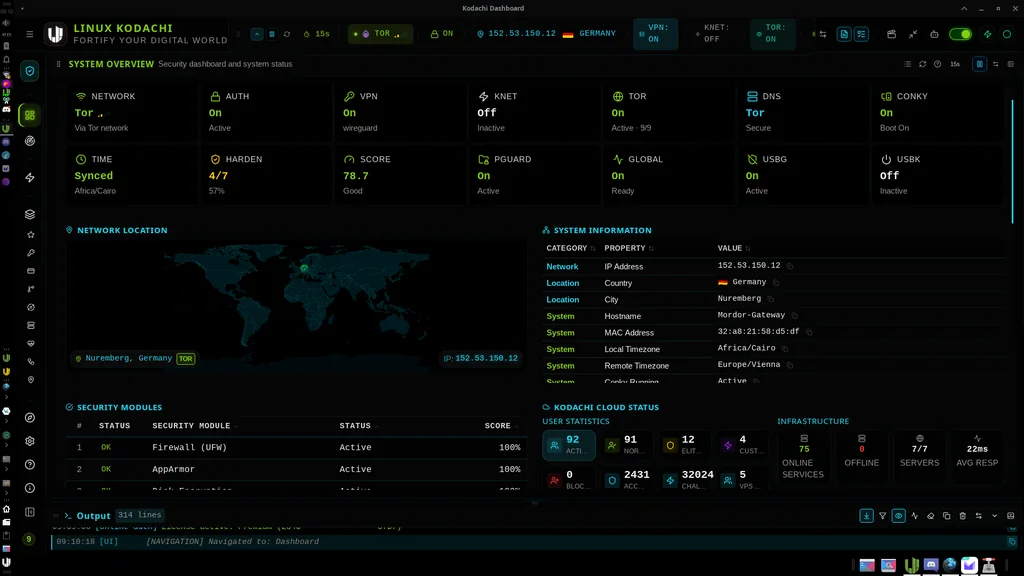Image resolution: width=1024 pixels, height=576 pixels.
Task: Toggle the TOR: ON status chip
Action: pos(772,33)
